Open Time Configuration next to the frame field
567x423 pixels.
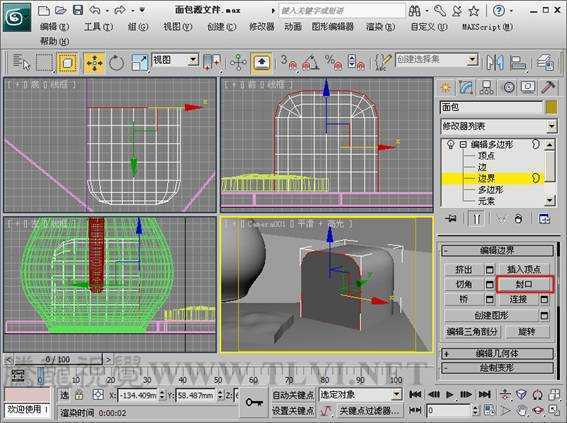tap(489, 410)
